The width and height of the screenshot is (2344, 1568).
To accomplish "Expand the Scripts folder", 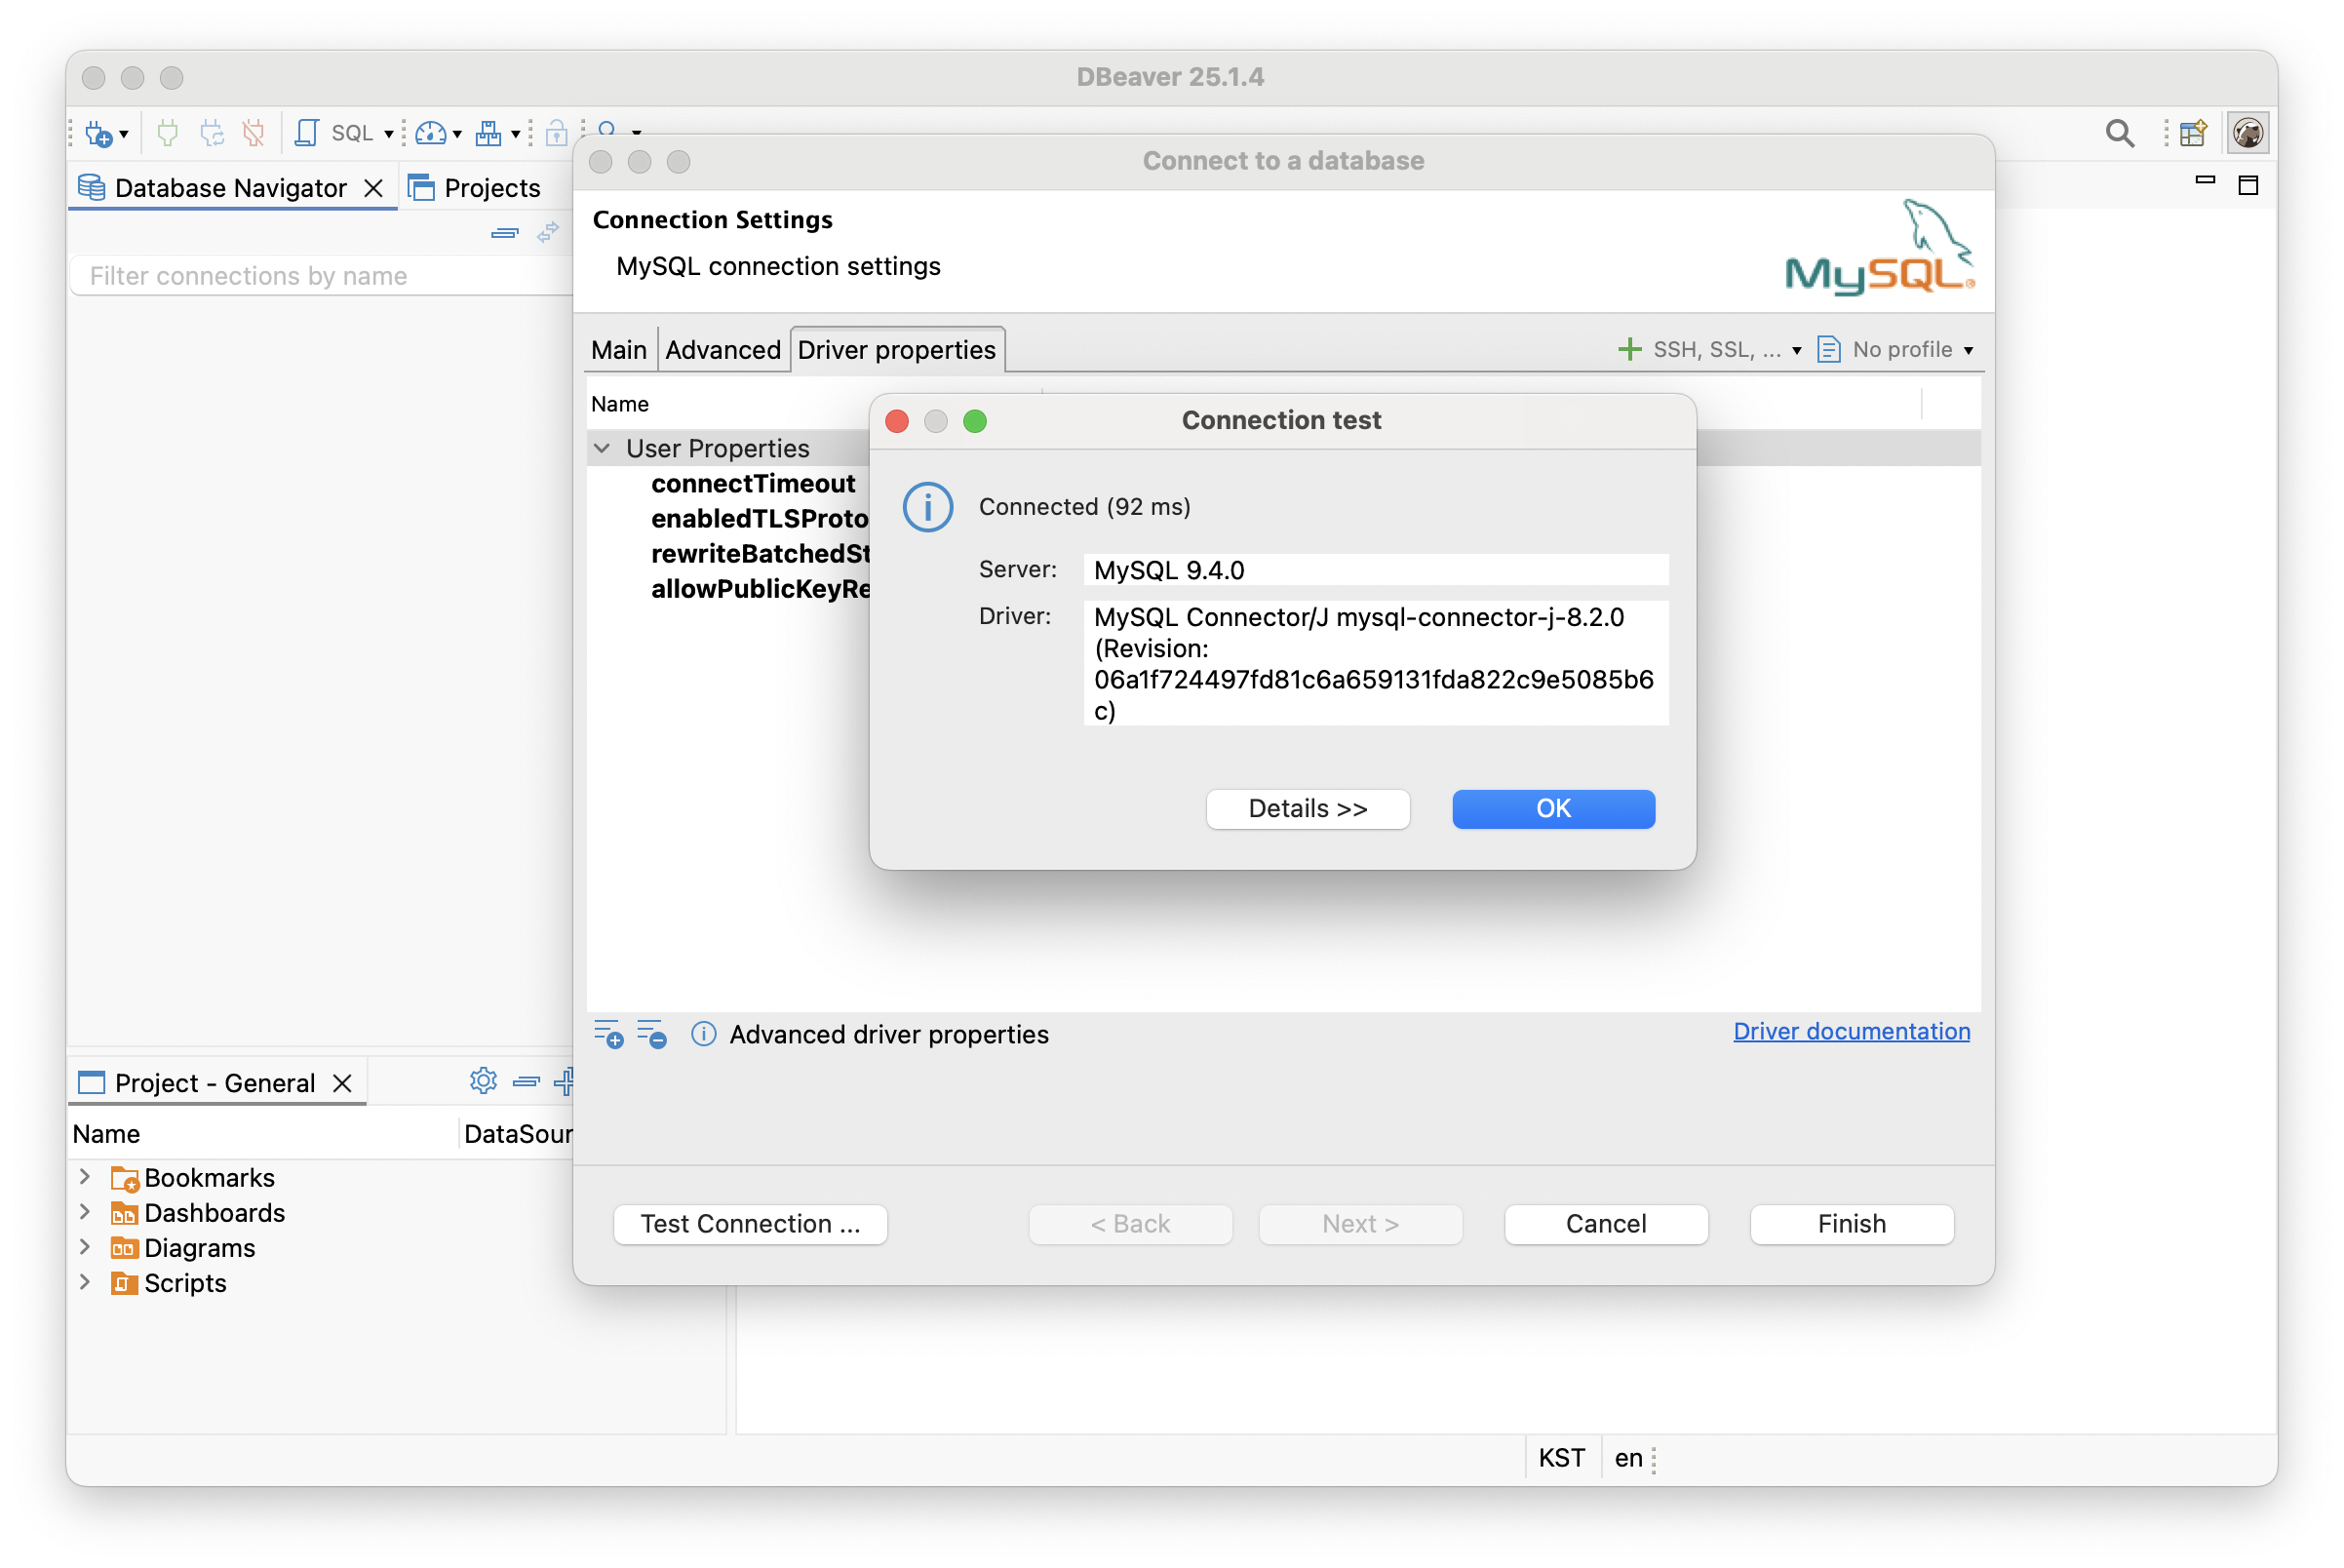I will click(x=85, y=1282).
